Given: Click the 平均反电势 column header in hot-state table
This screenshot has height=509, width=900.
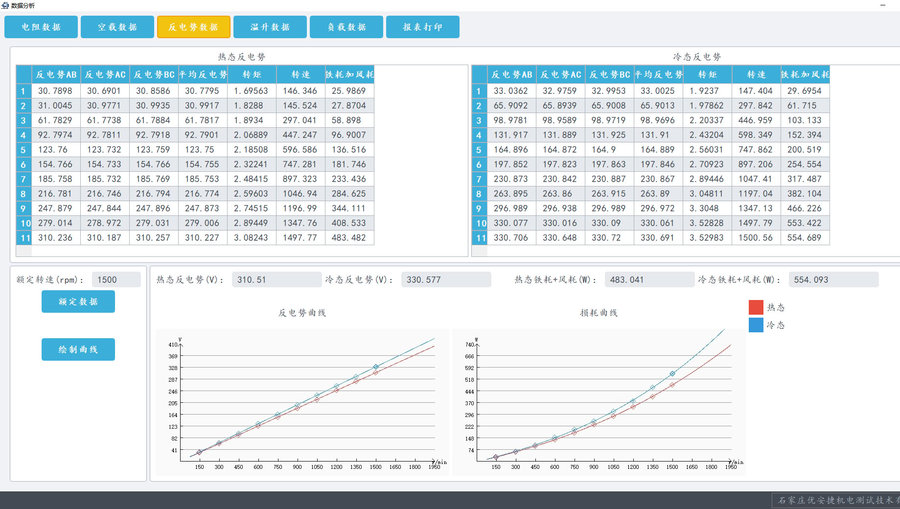Looking at the screenshot, I should (203, 74).
